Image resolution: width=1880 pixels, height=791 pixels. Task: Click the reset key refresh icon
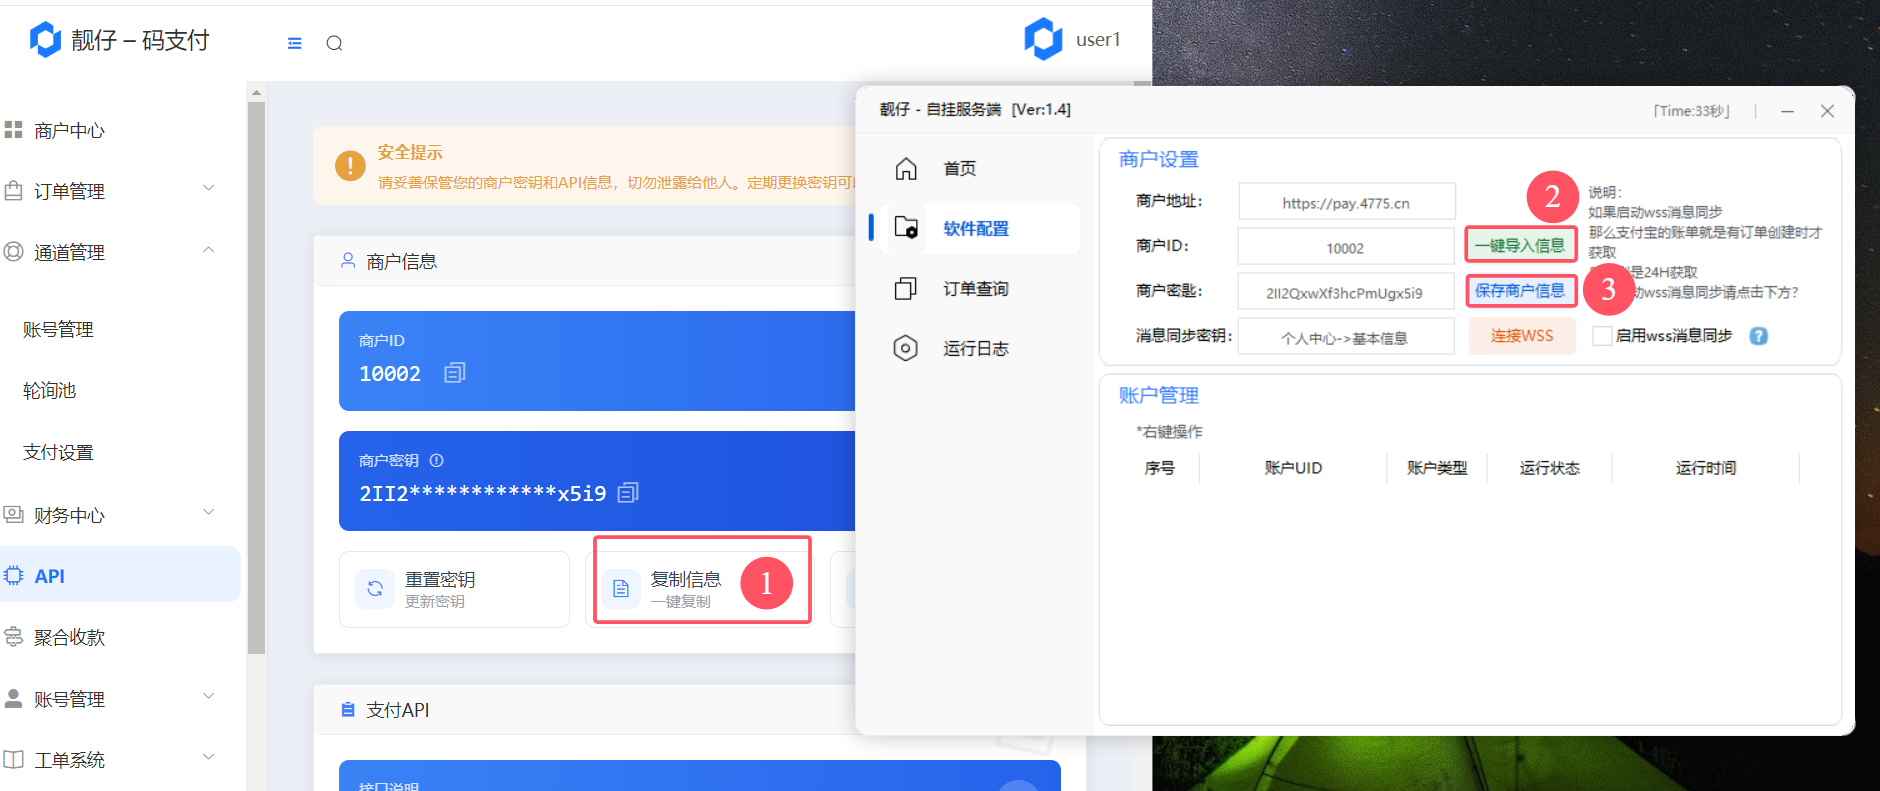[x=375, y=589]
